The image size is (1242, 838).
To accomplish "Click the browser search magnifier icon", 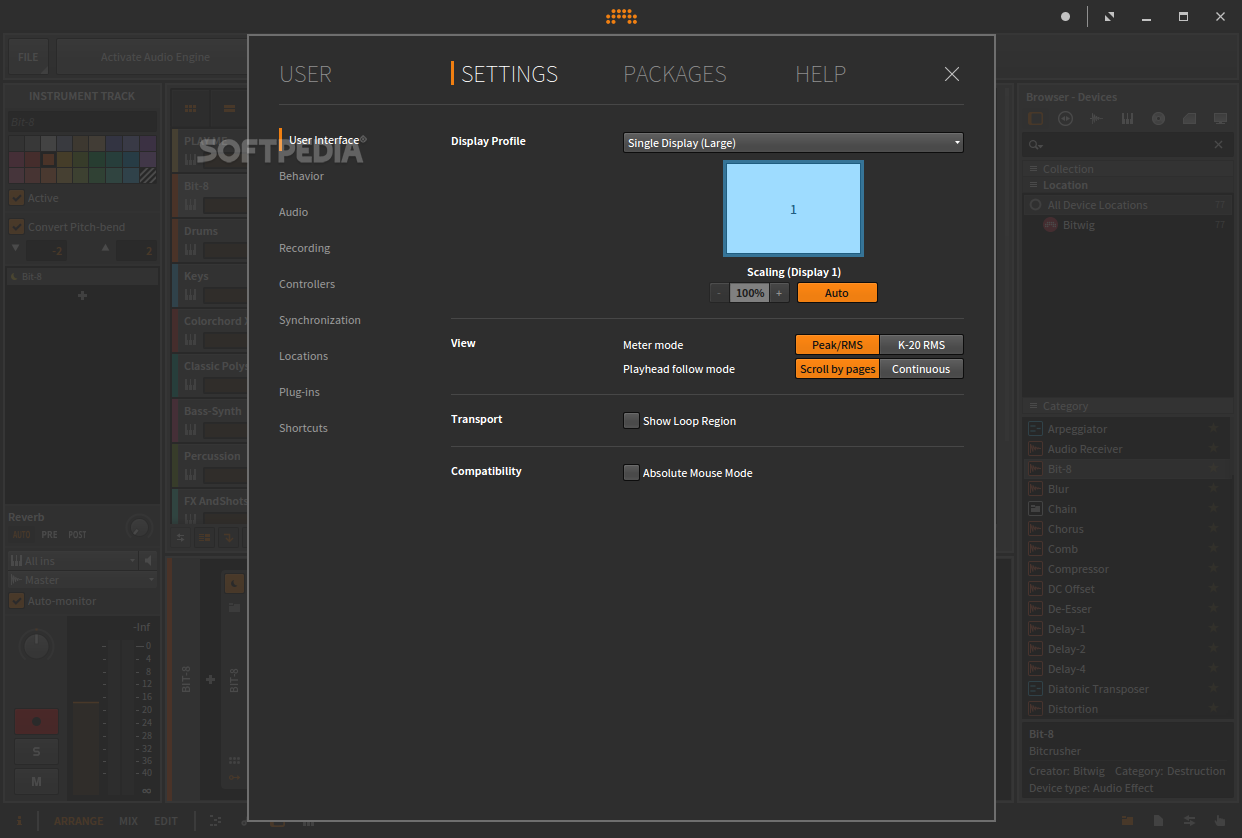I will click(1037, 145).
